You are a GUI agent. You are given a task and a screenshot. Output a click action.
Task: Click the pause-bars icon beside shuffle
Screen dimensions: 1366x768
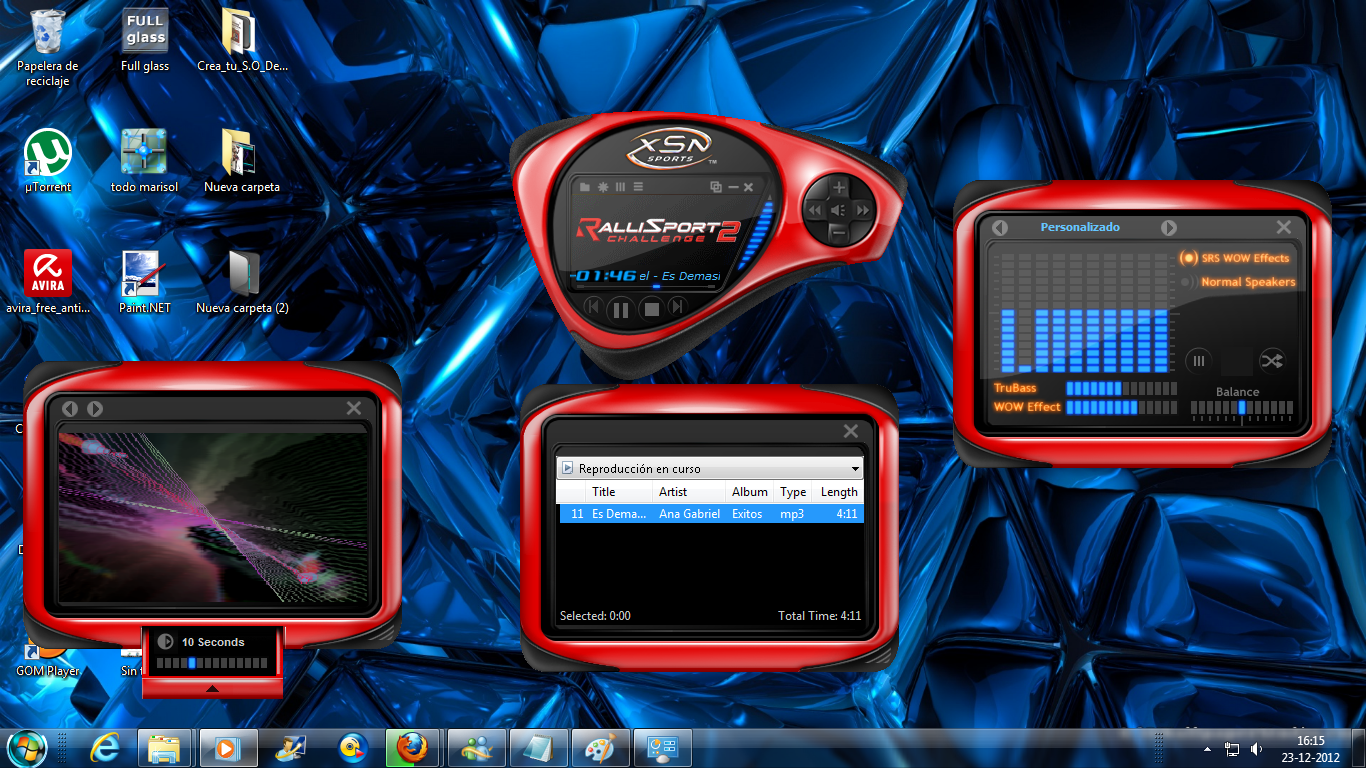pos(1198,361)
